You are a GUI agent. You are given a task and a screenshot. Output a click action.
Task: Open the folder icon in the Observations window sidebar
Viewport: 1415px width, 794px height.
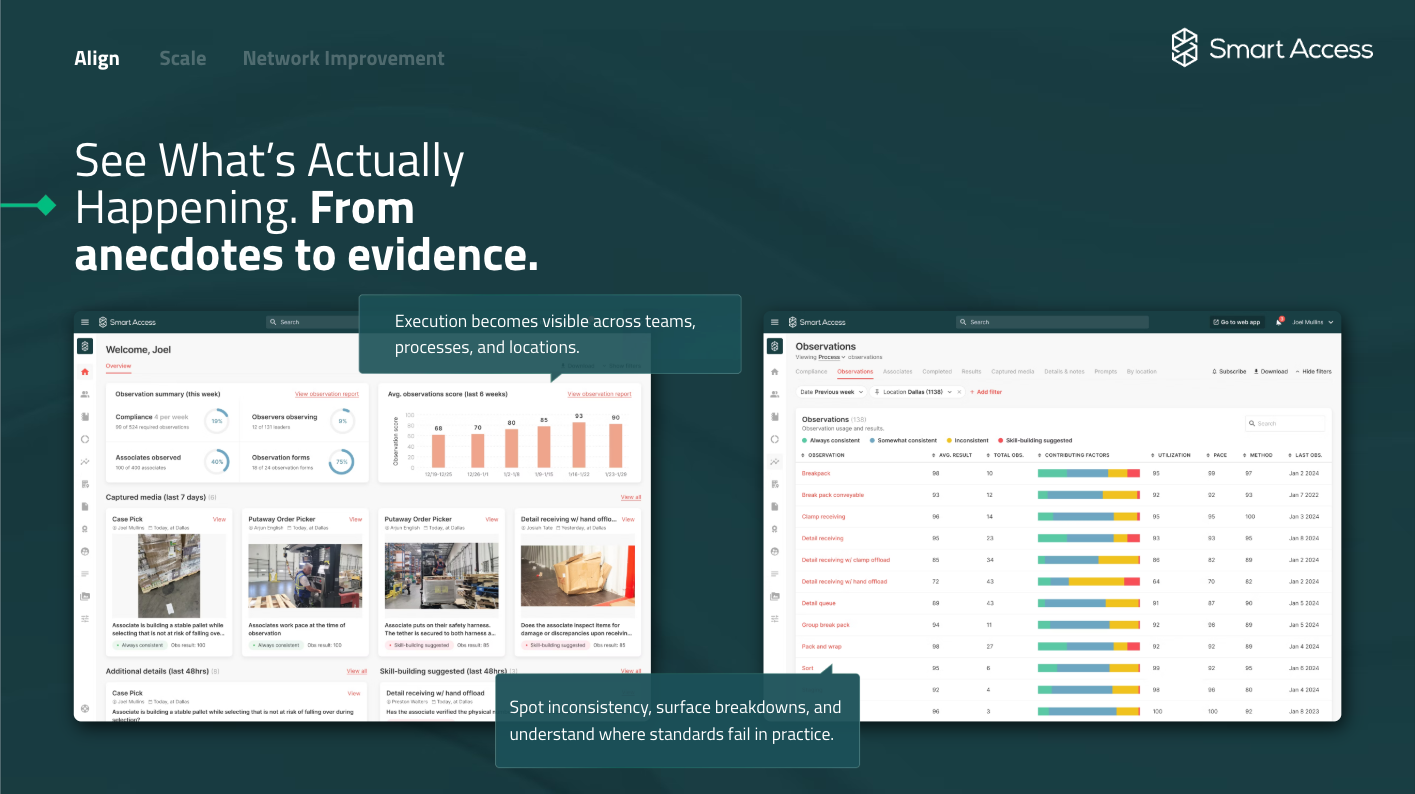click(774, 596)
